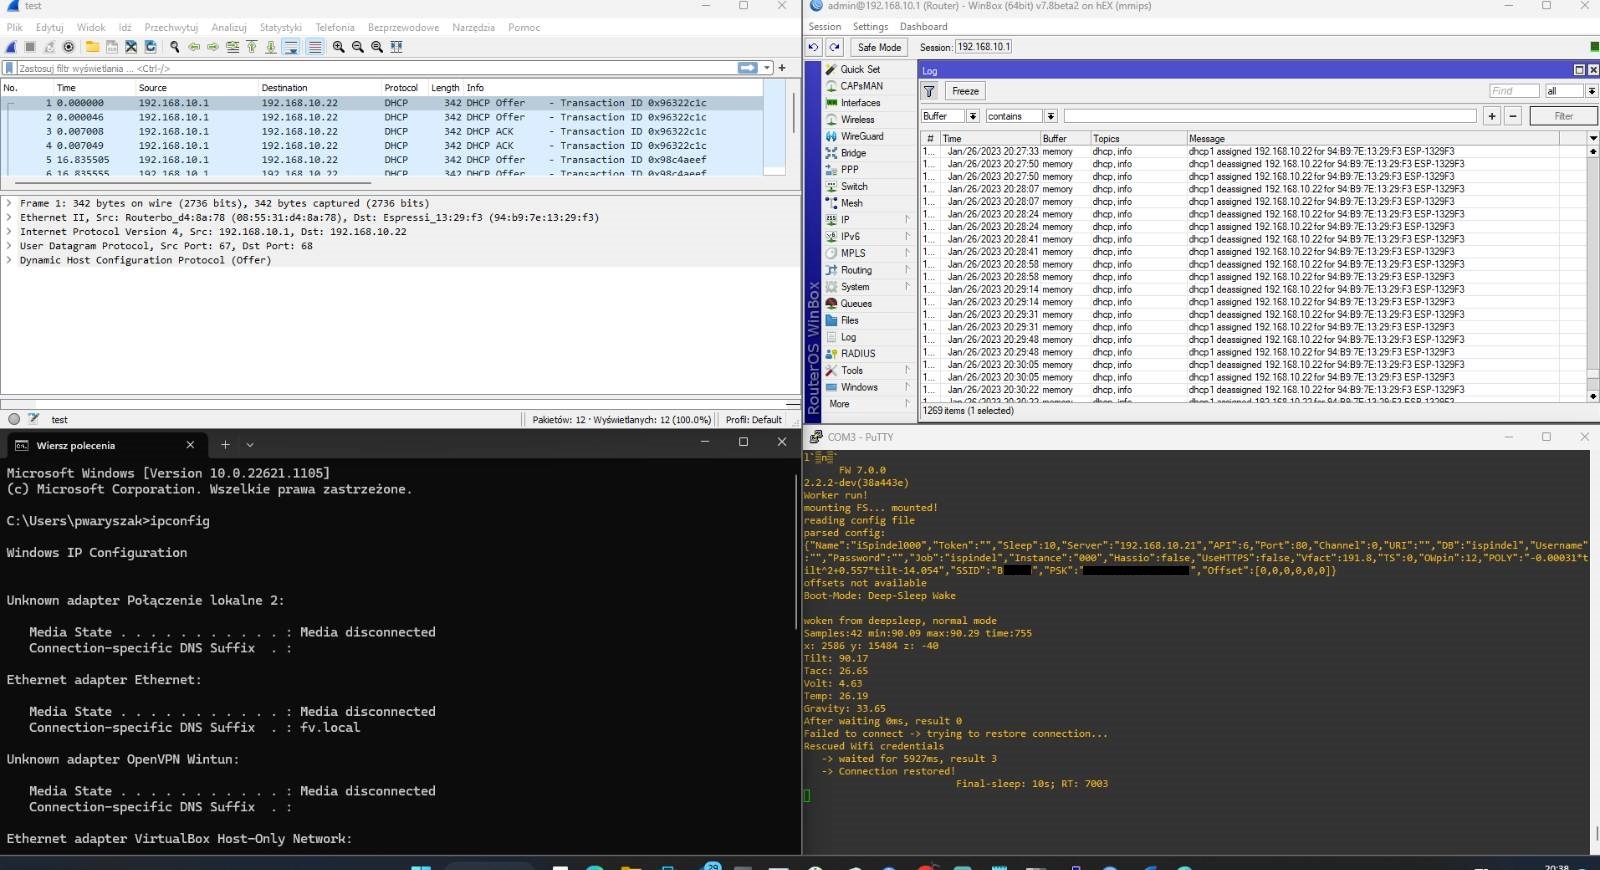Open the Analizuj menu in Wireshark
The height and width of the screenshot is (870, 1600).
click(x=229, y=27)
